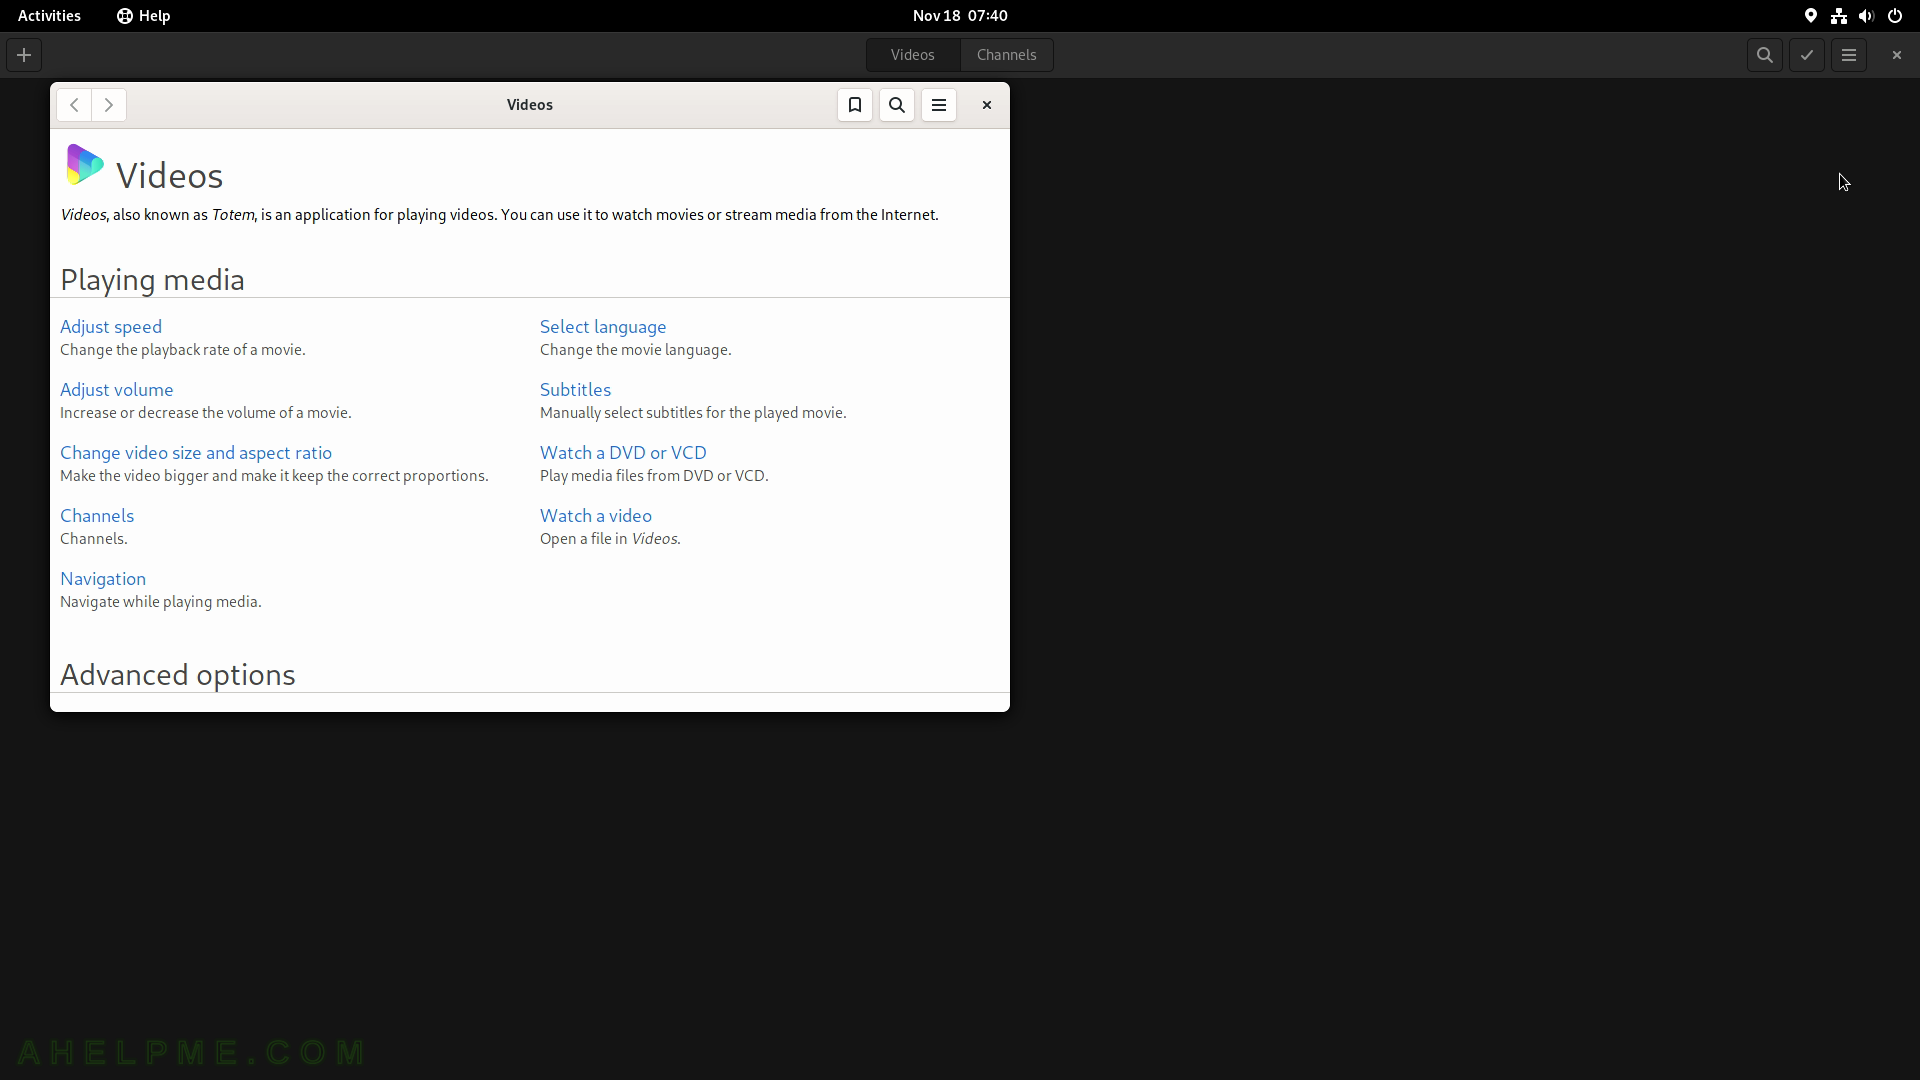This screenshot has width=1920, height=1080.
Task: Open the Navigation help topic
Action: click(103, 579)
